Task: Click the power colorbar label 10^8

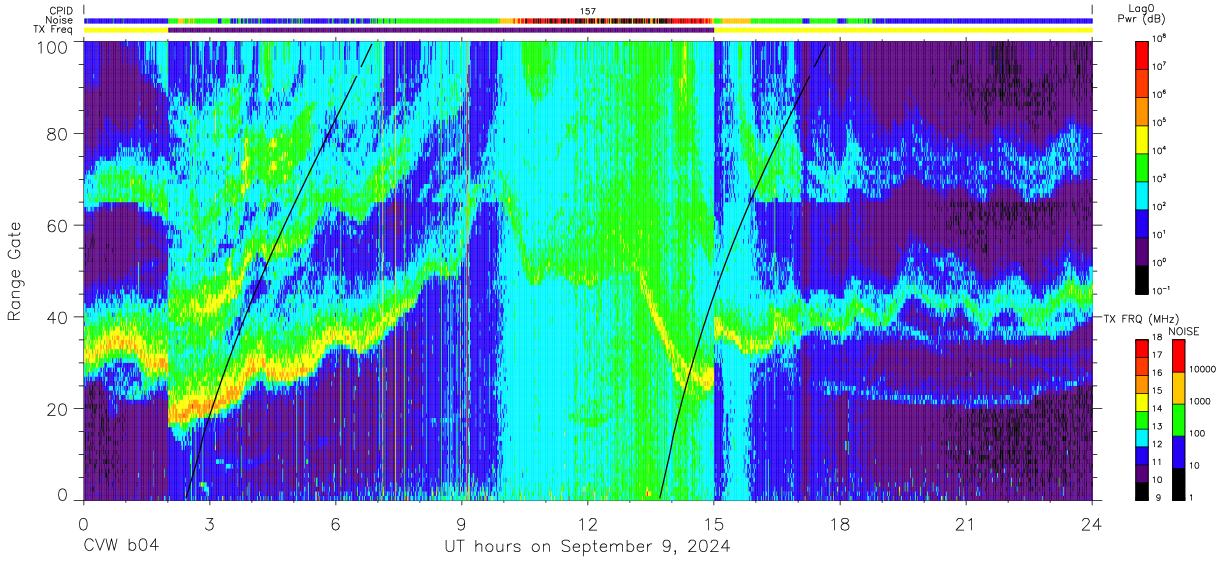Action: [x=1160, y=38]
